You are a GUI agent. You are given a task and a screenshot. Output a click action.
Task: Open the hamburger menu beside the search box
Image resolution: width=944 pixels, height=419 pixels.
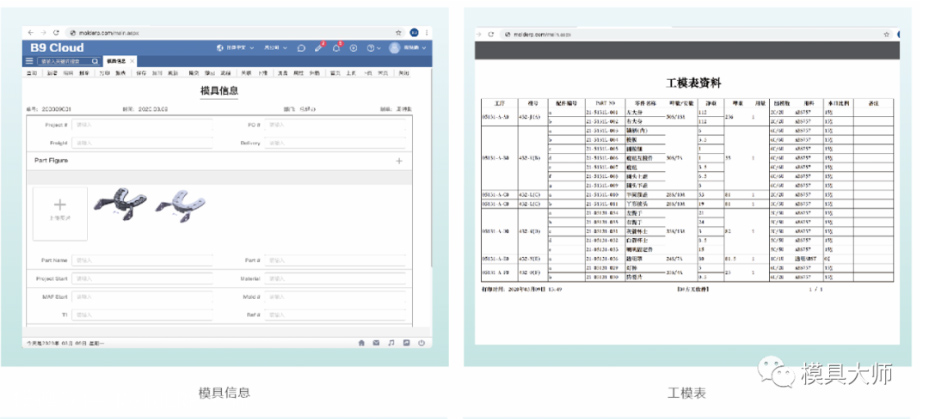30,61
